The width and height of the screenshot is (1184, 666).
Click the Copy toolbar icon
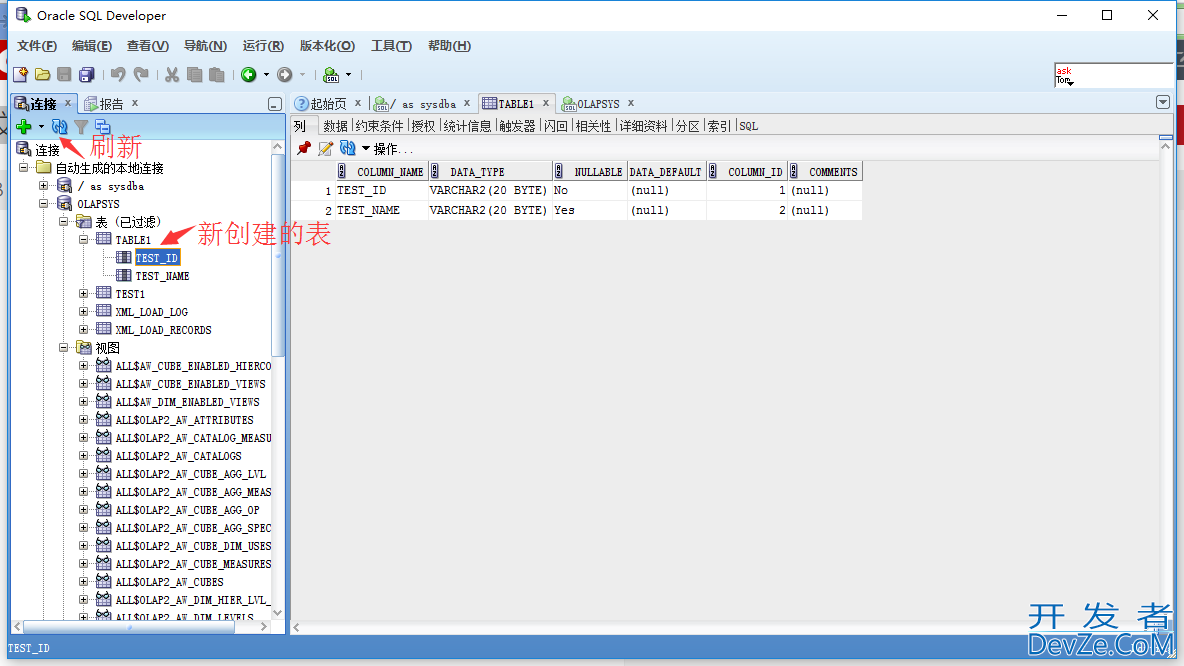(x=194, y=74)
